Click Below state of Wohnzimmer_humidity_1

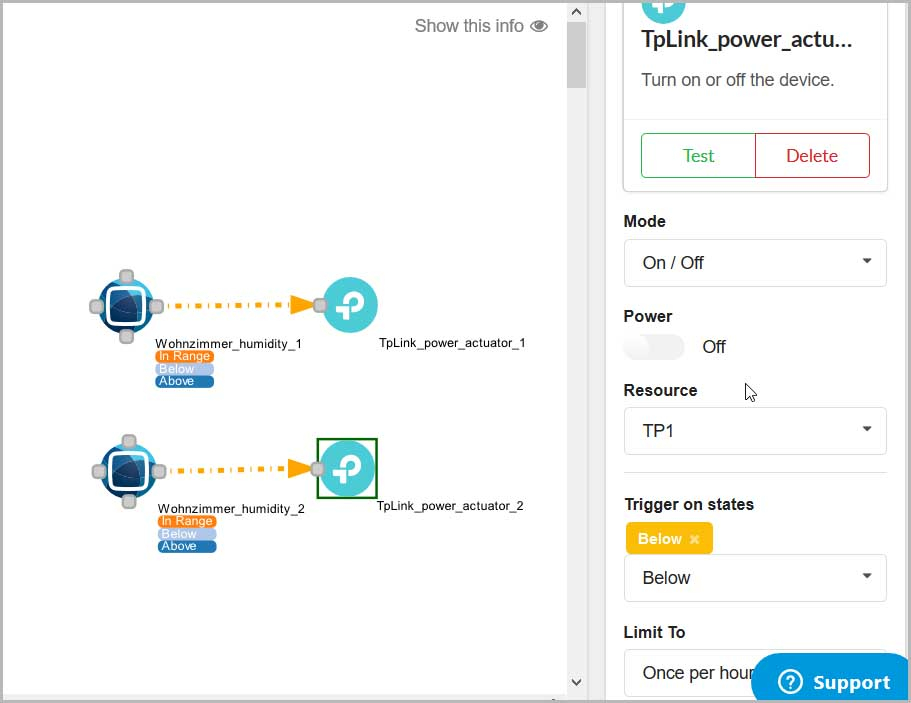point(185,369)
